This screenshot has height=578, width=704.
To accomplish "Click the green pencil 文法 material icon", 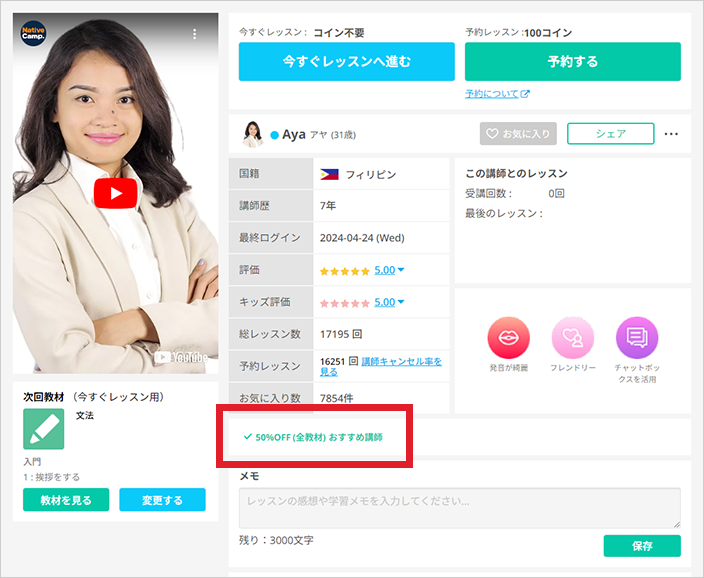I will click(x=44, y=429).
